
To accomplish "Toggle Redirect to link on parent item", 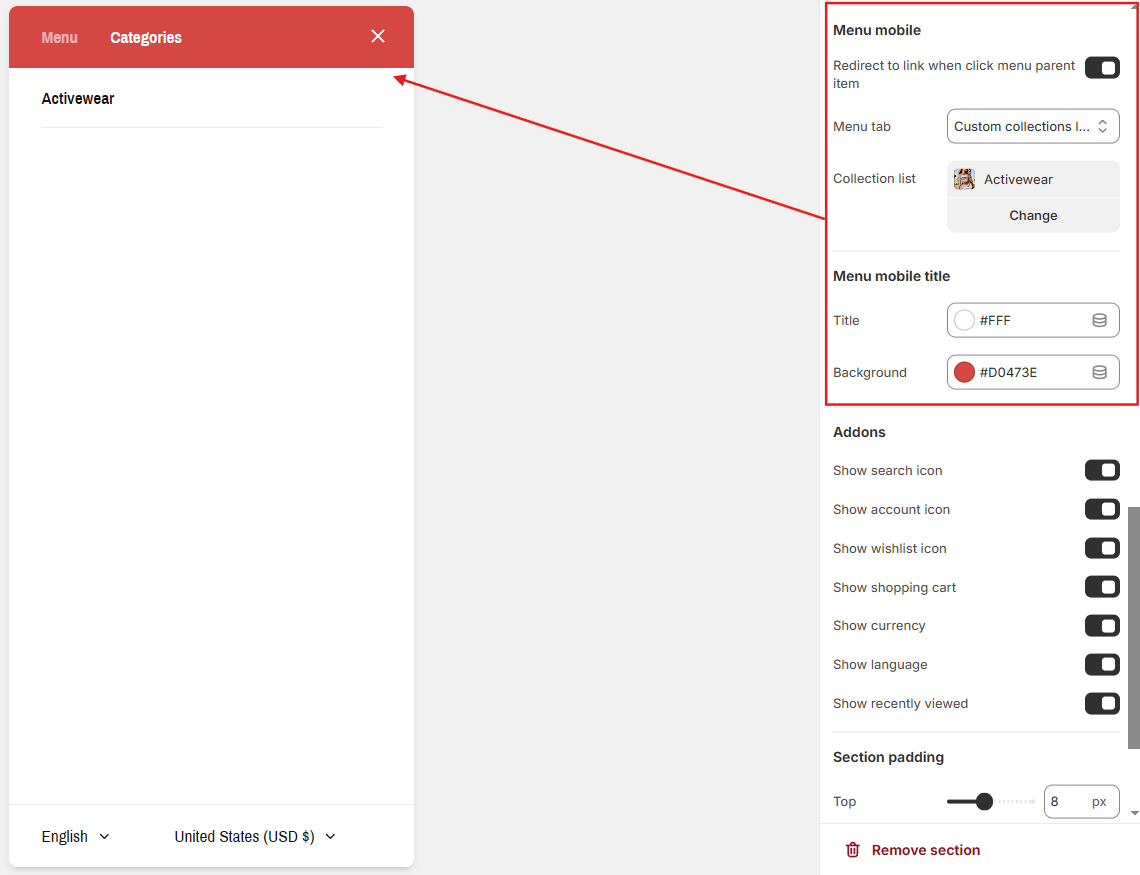I will [x=1102, y=68].
